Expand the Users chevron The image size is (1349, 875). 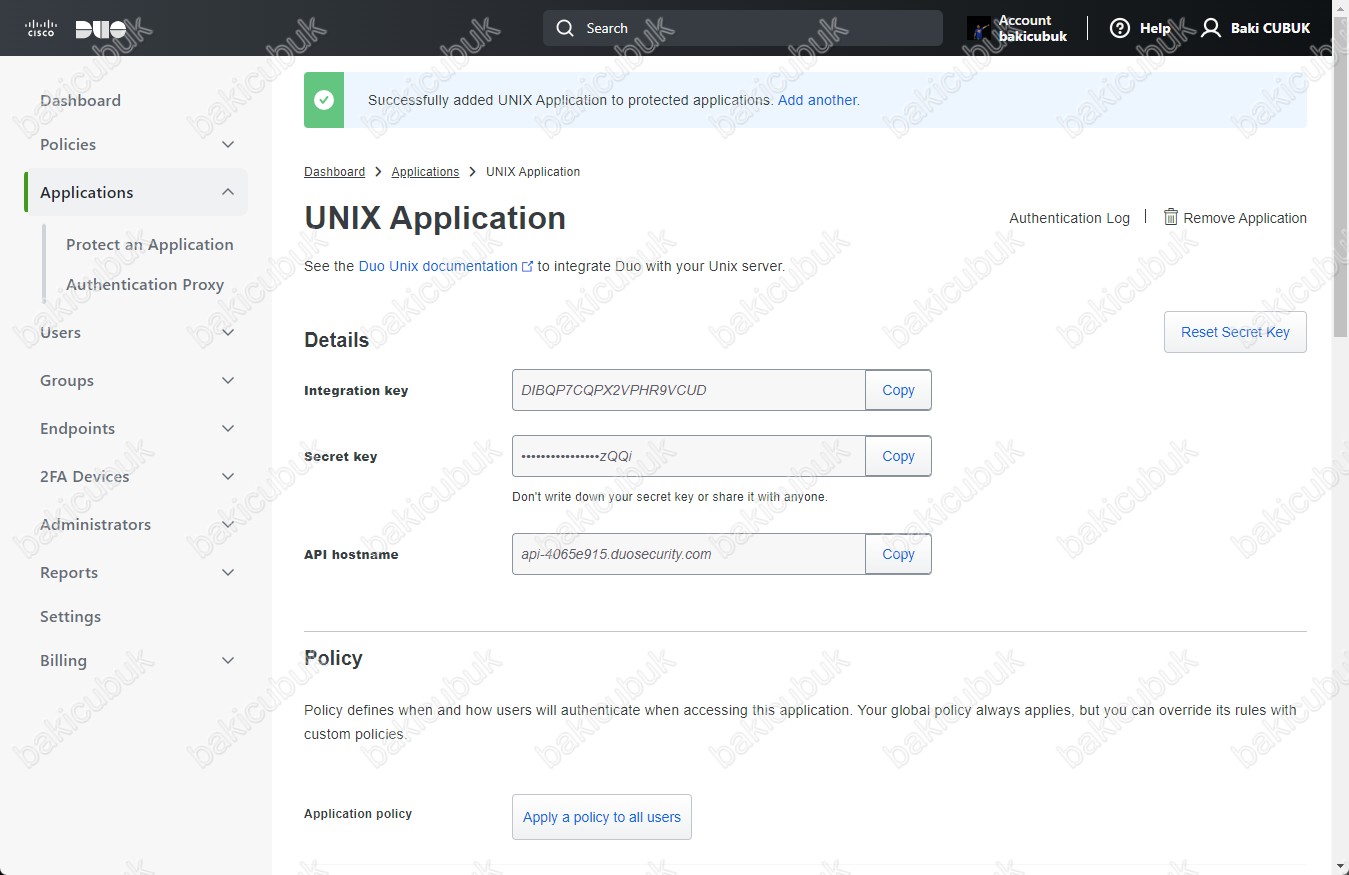pos(228,333)
